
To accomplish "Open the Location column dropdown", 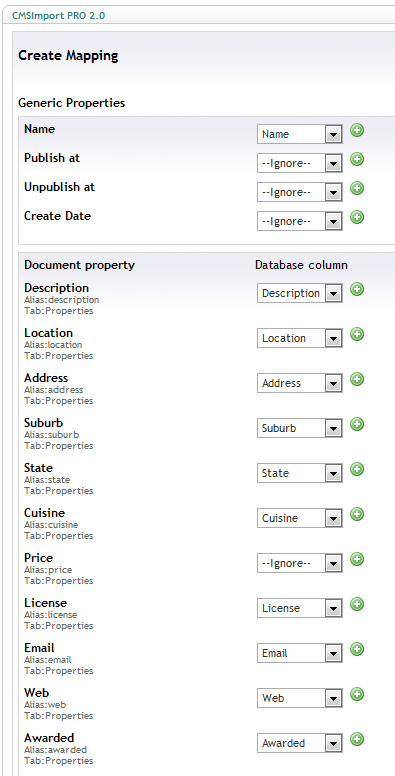I will pos(299,338).
